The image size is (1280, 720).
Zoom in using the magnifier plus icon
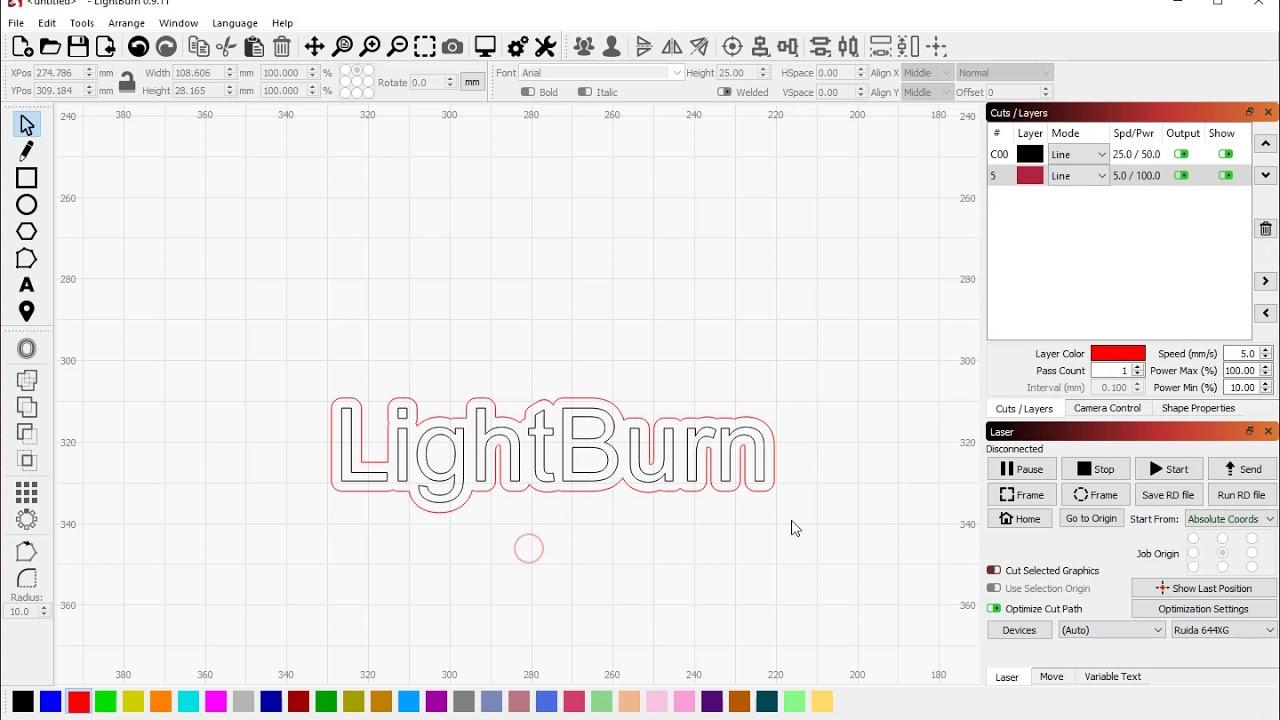(x=370, y=46)
